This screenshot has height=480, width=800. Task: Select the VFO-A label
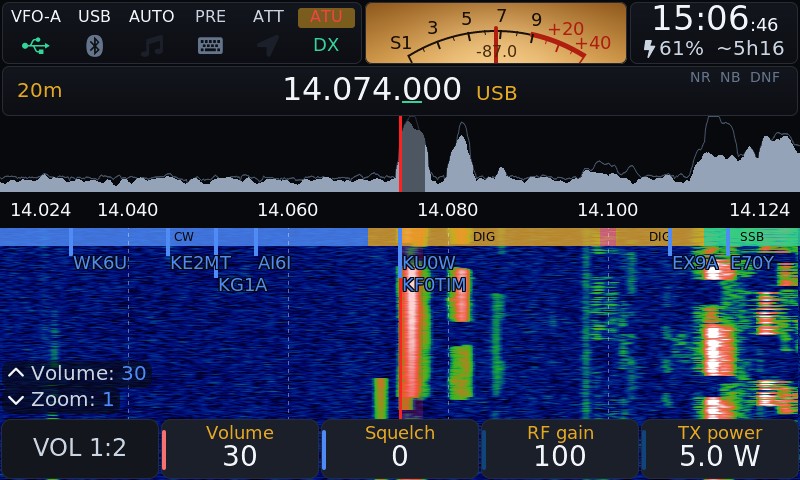[36, 17]
